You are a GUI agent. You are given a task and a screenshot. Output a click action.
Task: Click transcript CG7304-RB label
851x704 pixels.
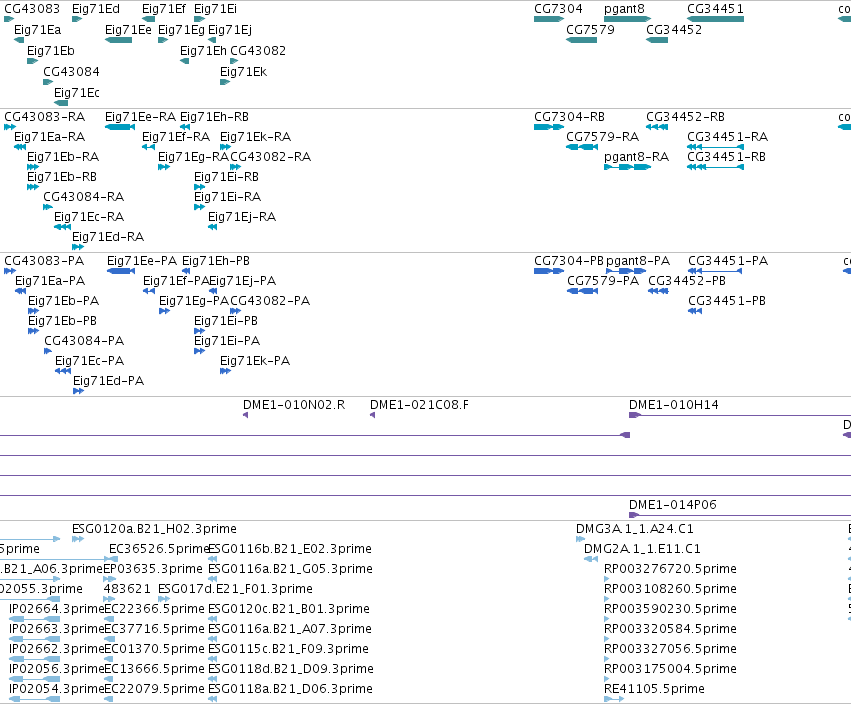point(569,117)
